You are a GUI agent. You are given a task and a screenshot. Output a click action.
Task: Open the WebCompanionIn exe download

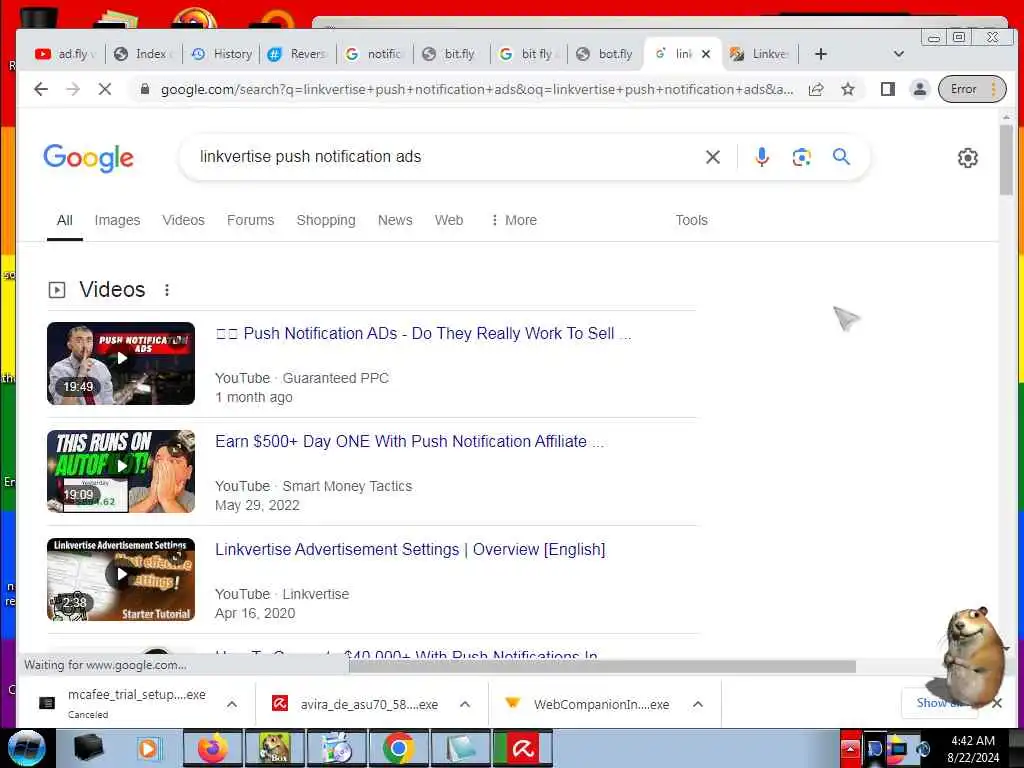588,704
